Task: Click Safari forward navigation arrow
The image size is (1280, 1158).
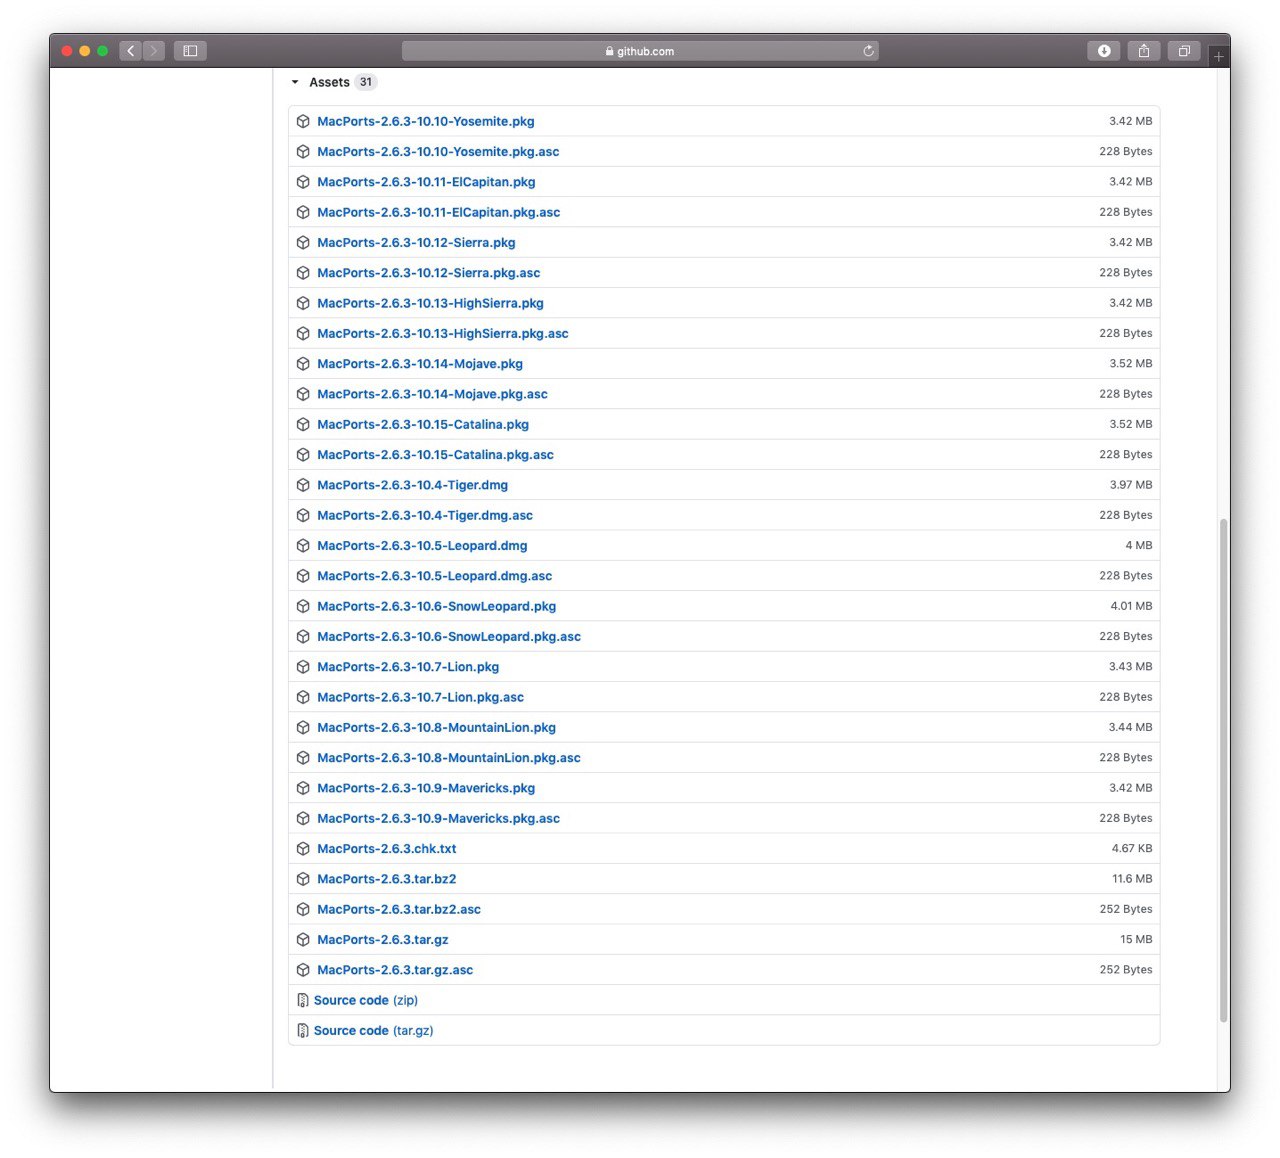Action: (x=154, y=51)
